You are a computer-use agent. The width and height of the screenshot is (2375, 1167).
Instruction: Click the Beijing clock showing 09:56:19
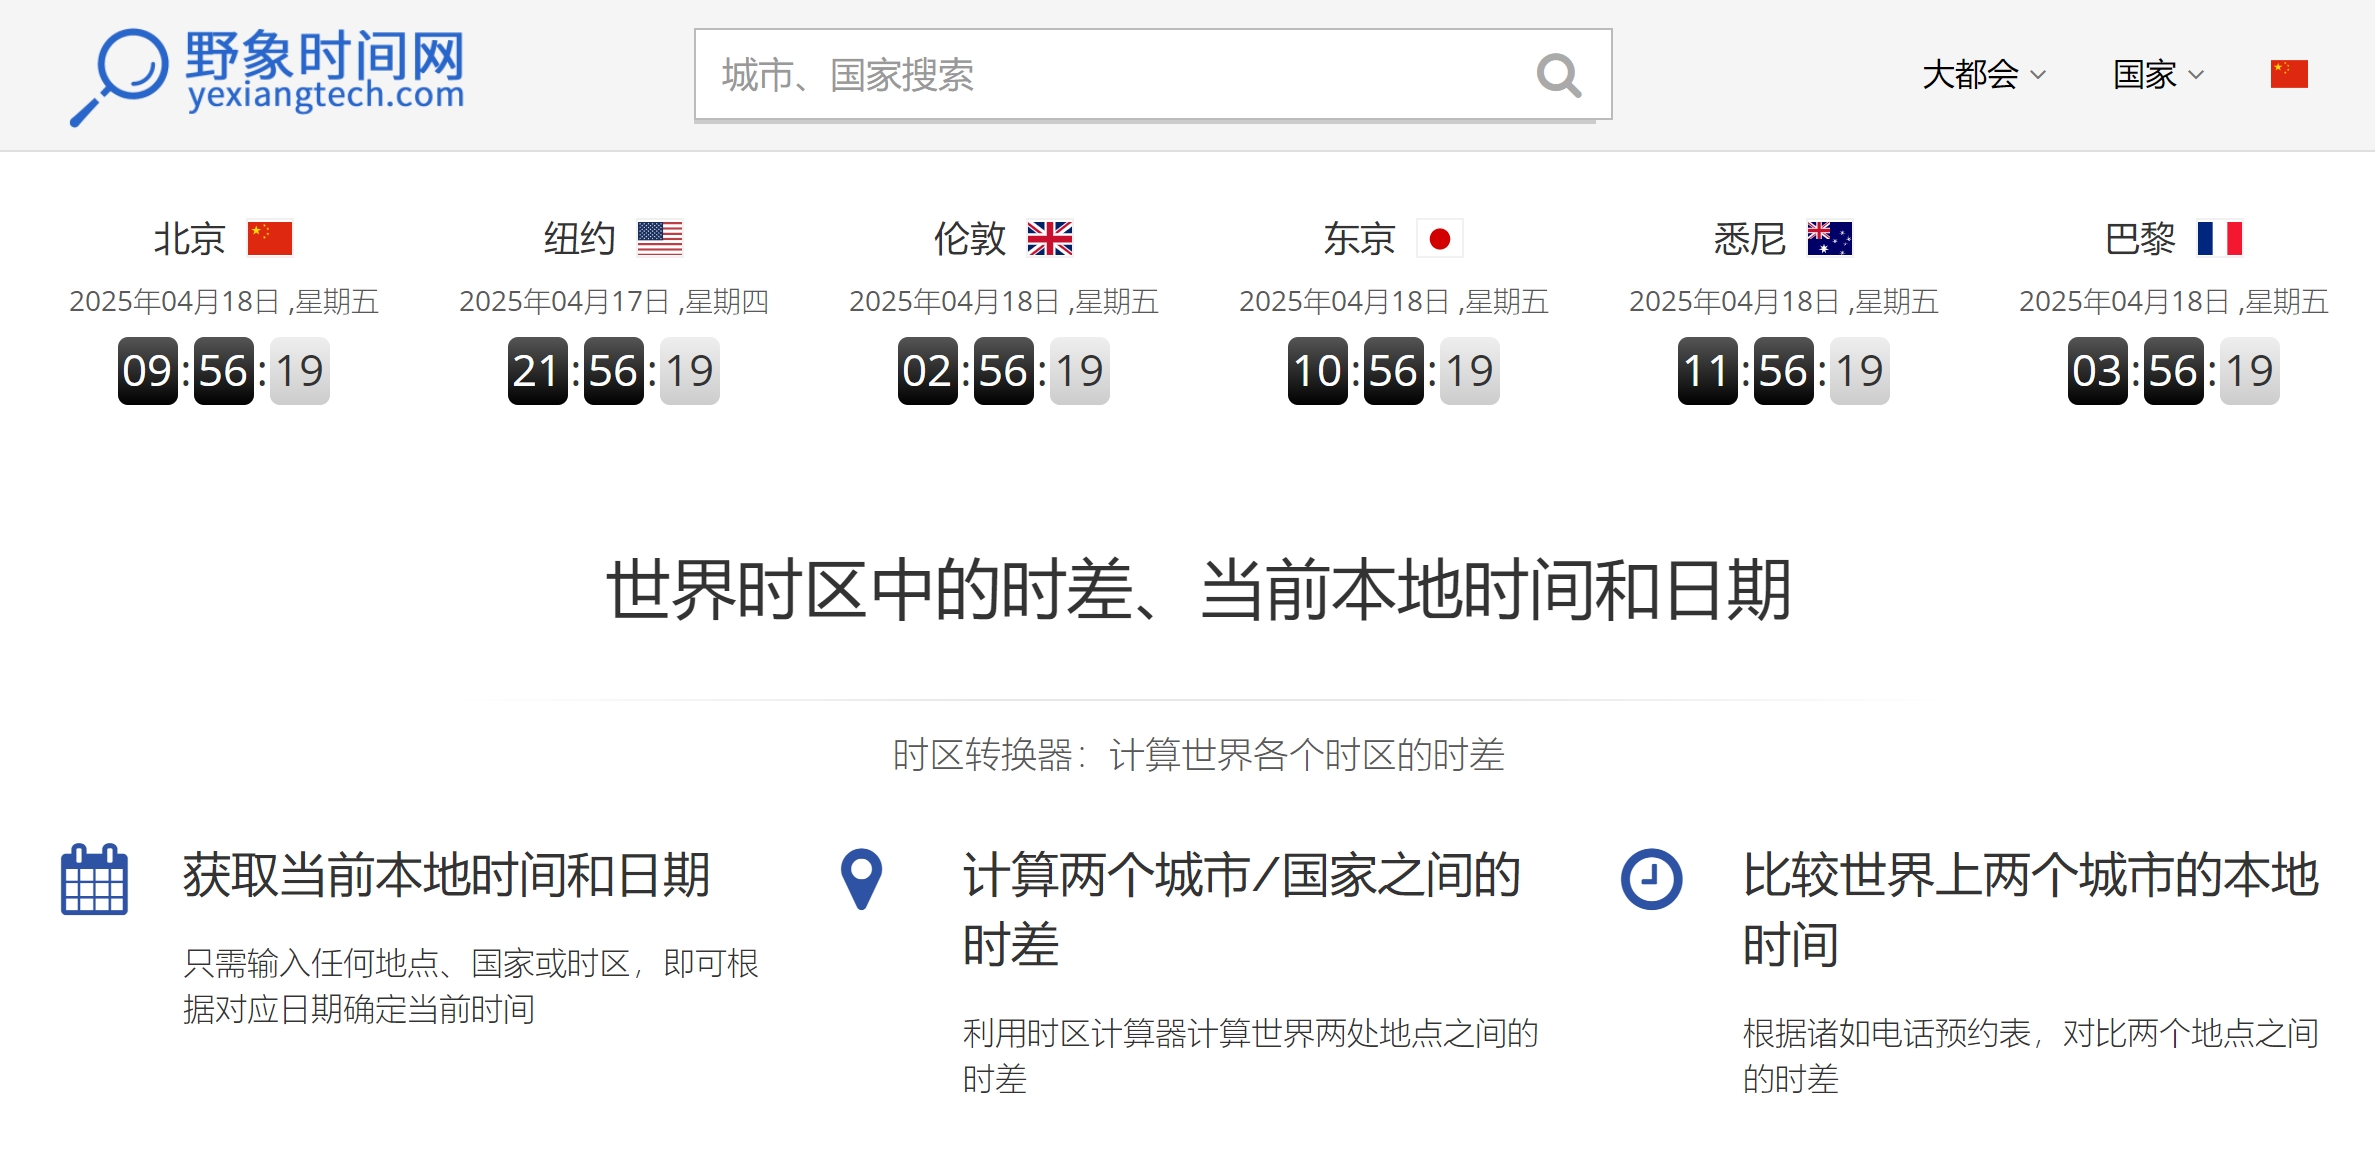click(x=224, y=371)
